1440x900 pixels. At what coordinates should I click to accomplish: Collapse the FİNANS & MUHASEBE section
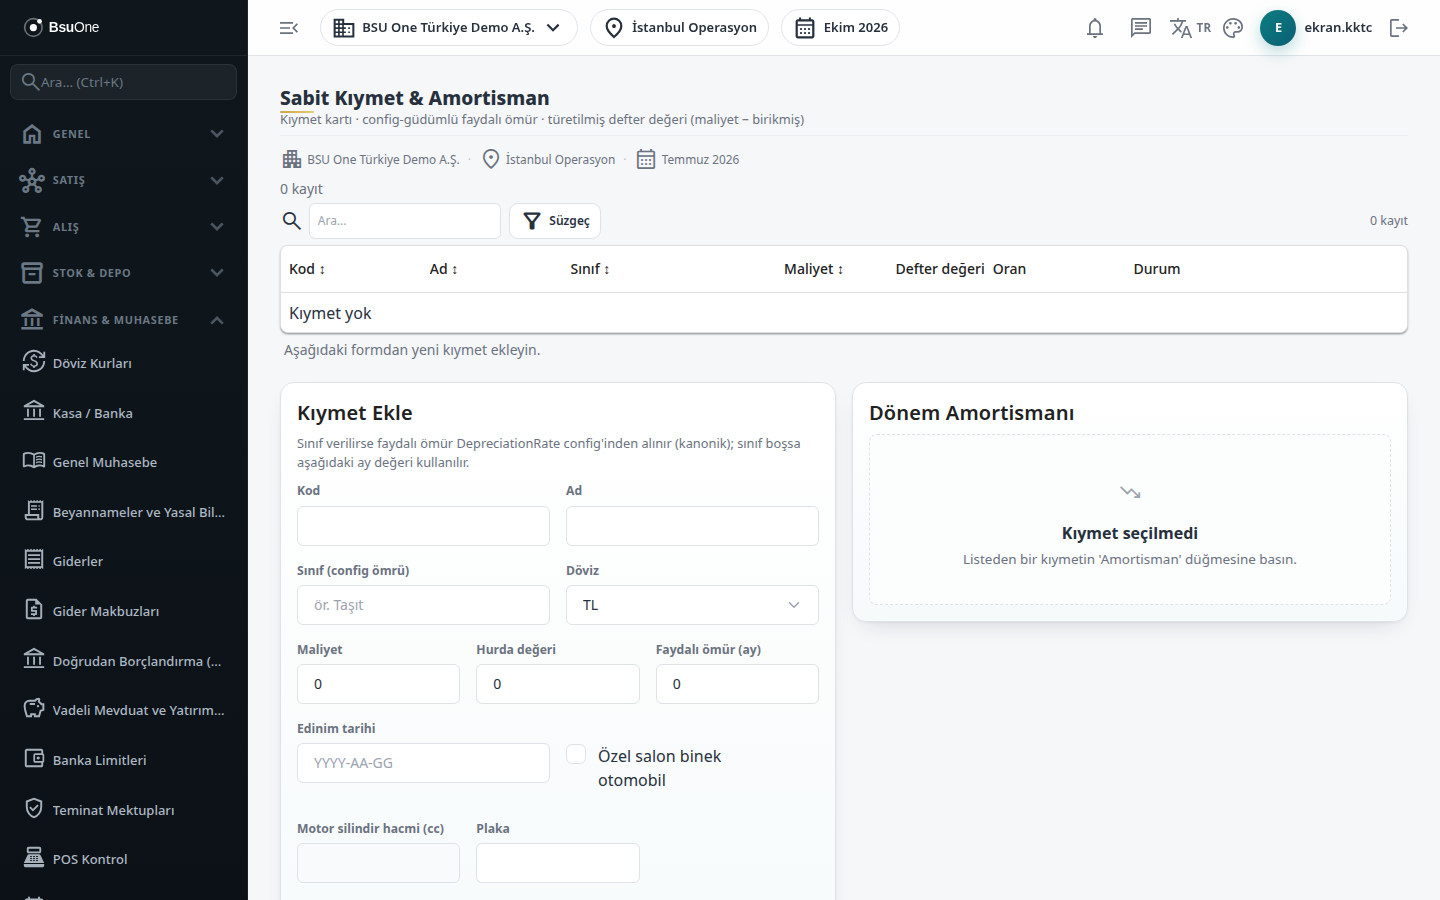(x=124, y=320)
